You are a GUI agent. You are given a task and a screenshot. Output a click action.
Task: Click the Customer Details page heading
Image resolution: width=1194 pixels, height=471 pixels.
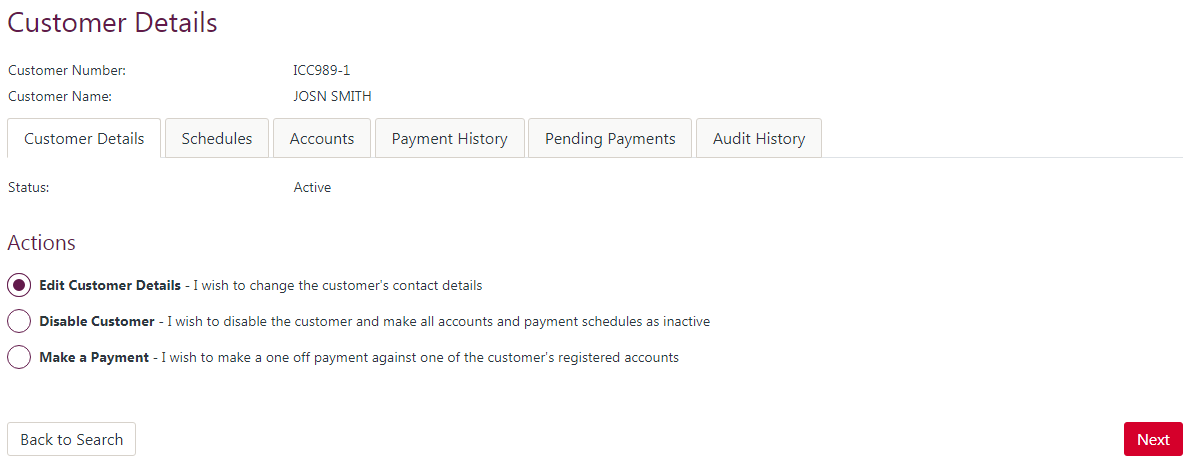tap(112, 23)
